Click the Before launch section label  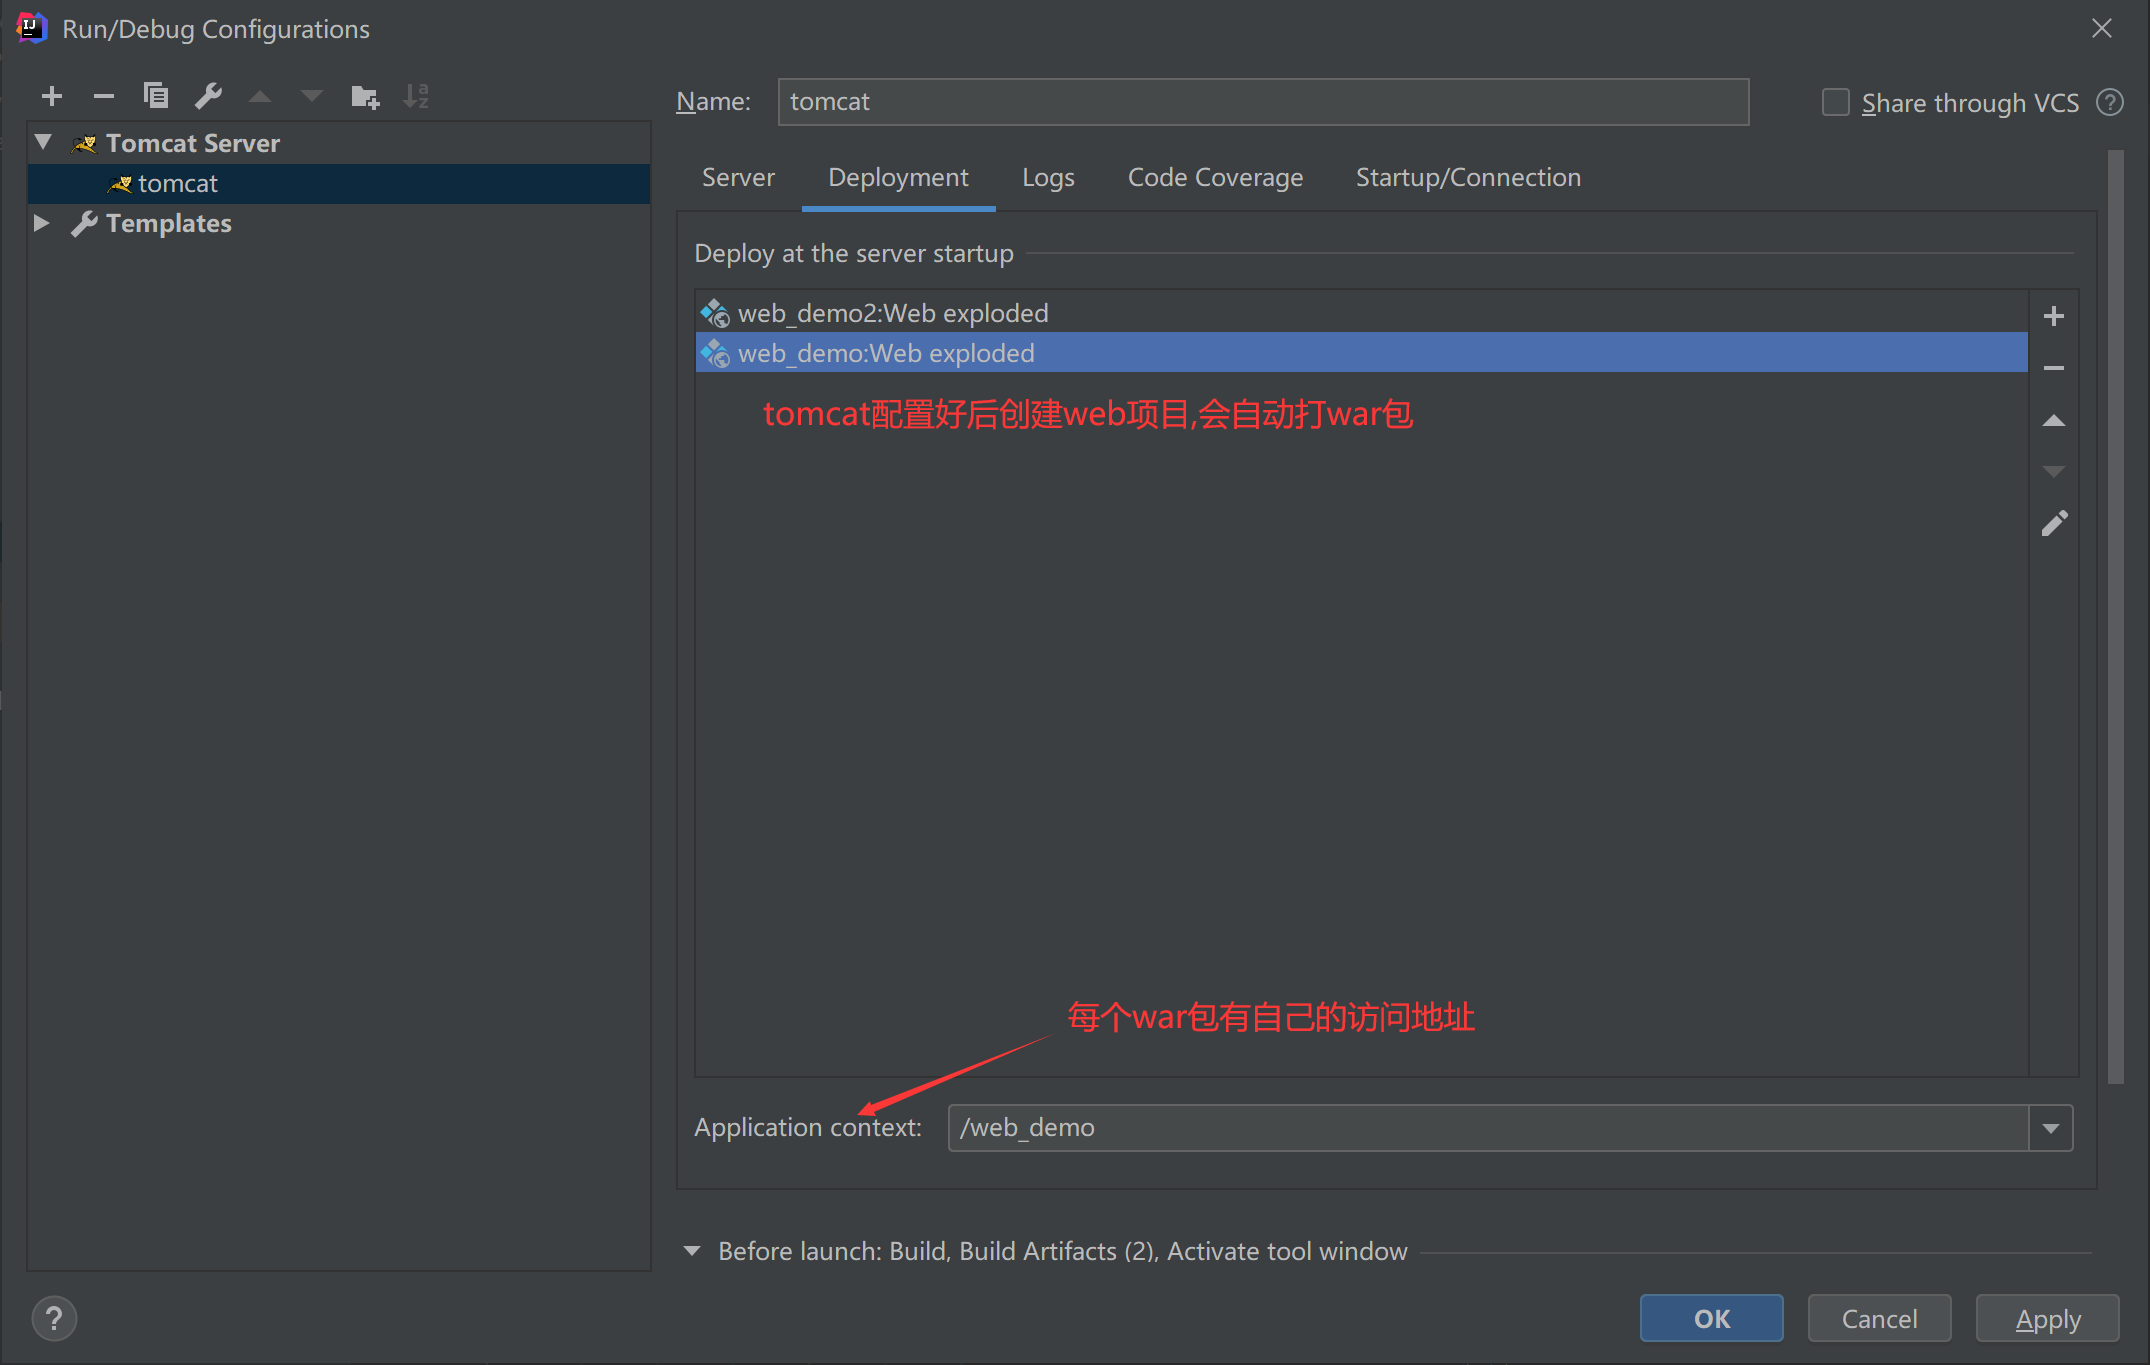[1062, 1251]
